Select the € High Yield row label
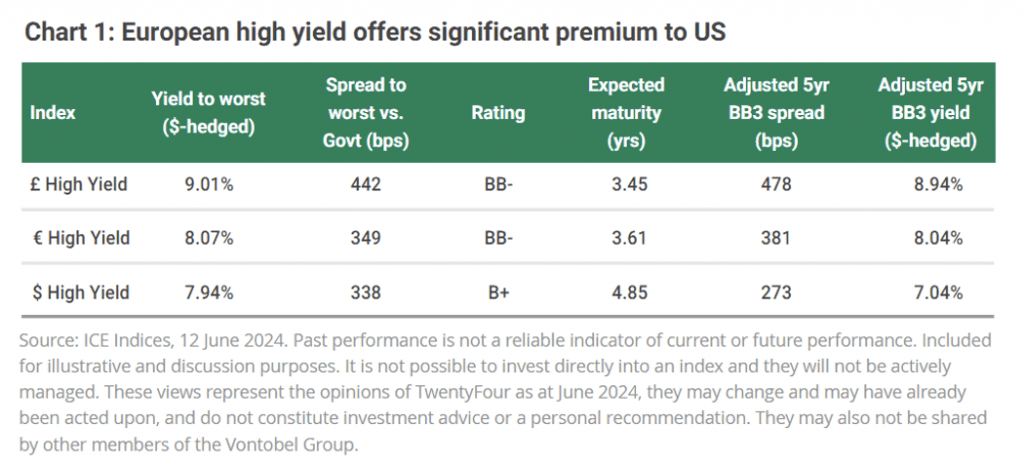Screen dimensions: 1024x464 point(80,238)
